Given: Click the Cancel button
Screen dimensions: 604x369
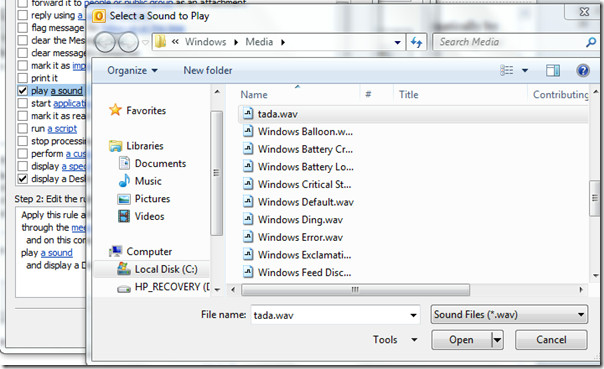Looking at the screenshot, I should click(x=551, y=340).
